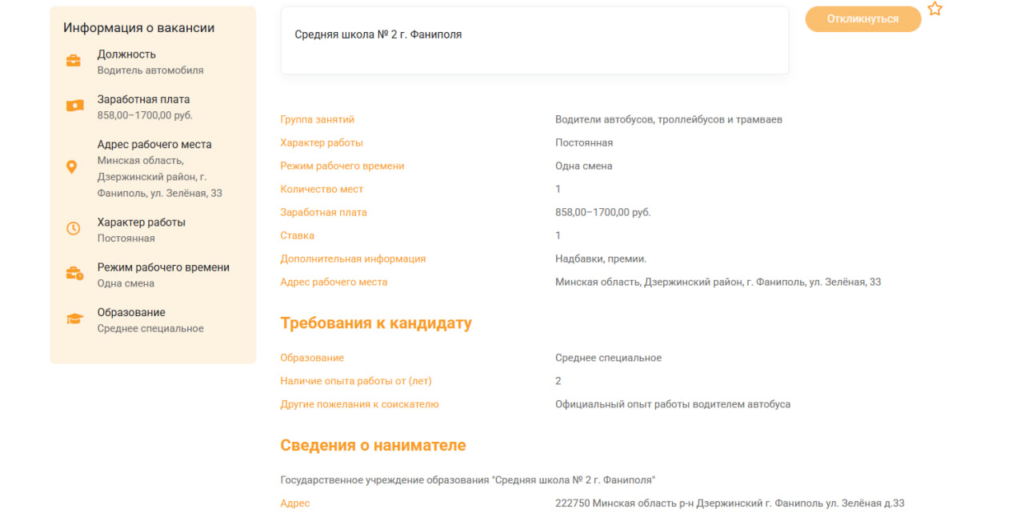Click the Дополнительная информация label
Image resolution: width=1024 pixels, height=521 pixels.
coord(352,259)
